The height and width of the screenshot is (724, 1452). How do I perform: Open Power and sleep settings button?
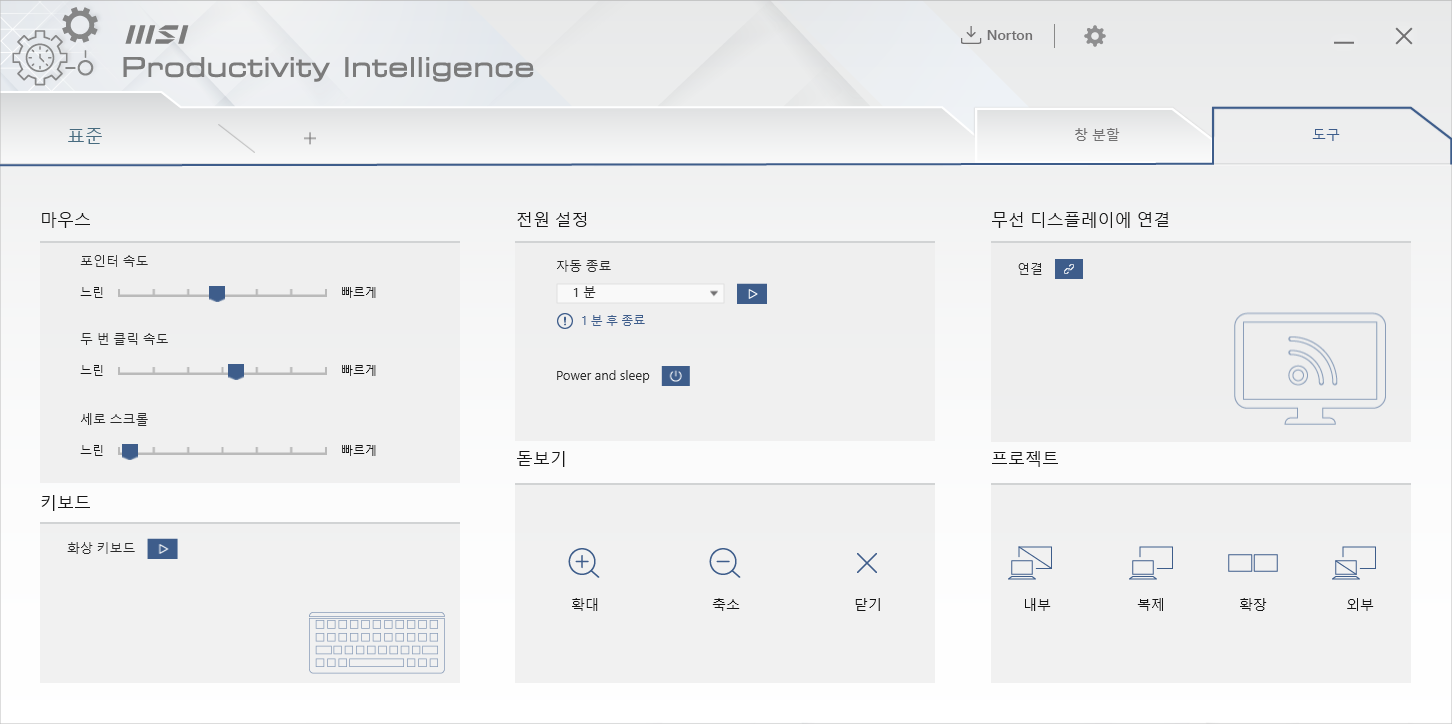(676, 376)
